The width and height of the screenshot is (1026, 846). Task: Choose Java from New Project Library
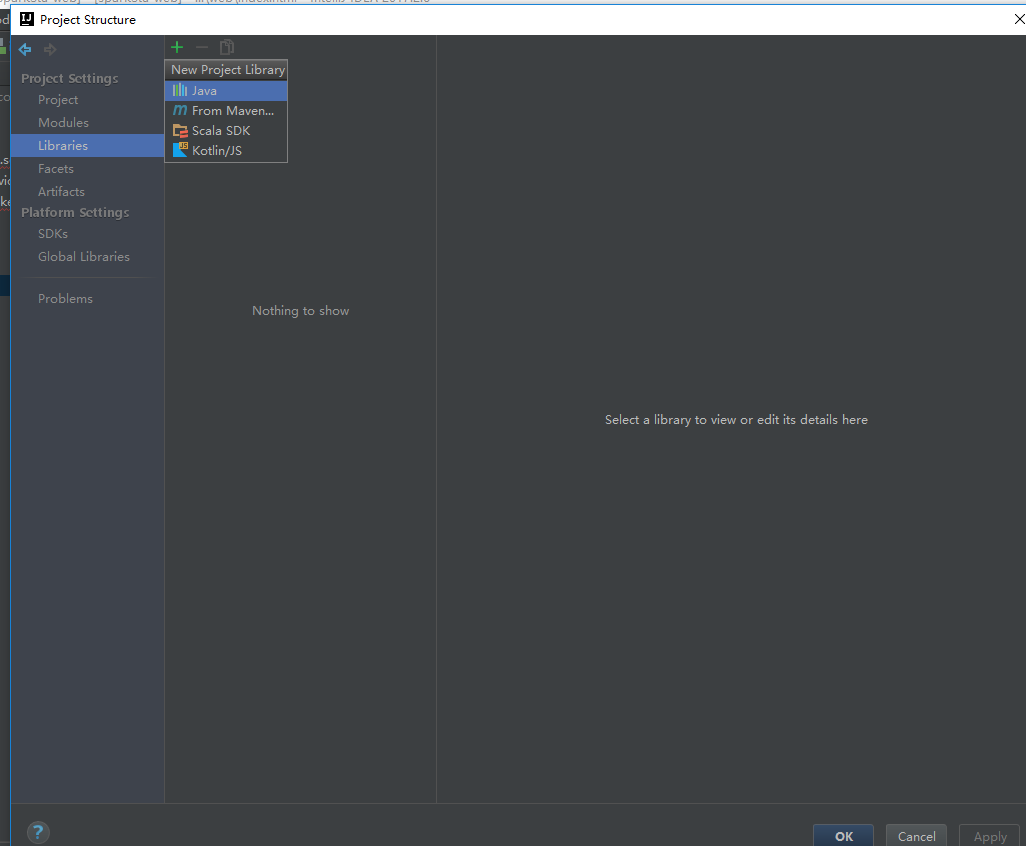point(226,91)
